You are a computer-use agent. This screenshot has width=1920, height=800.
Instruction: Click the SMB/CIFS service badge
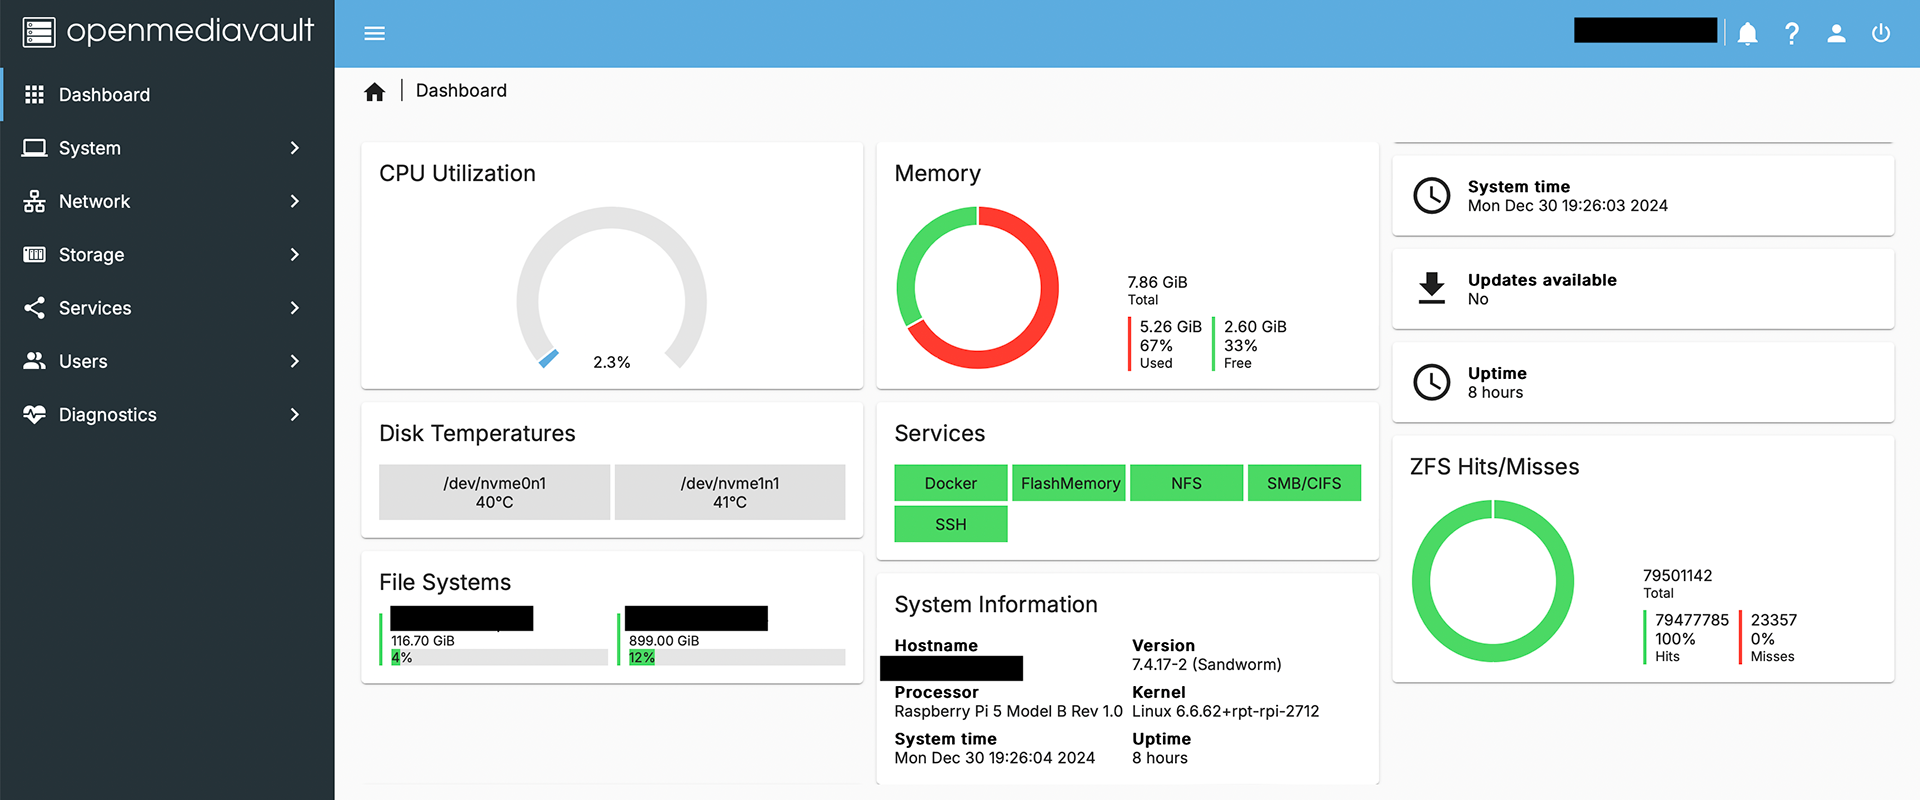[1304, 483]
